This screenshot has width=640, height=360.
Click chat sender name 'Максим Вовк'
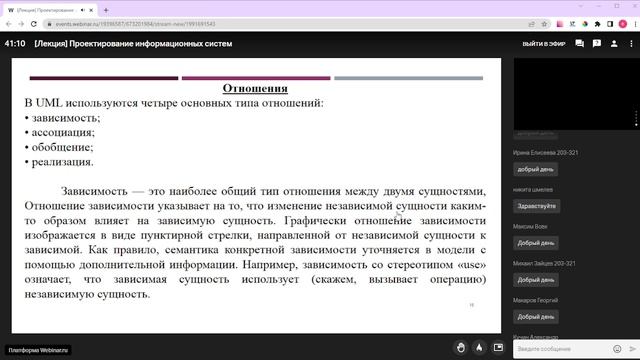(x=530, y=227)
